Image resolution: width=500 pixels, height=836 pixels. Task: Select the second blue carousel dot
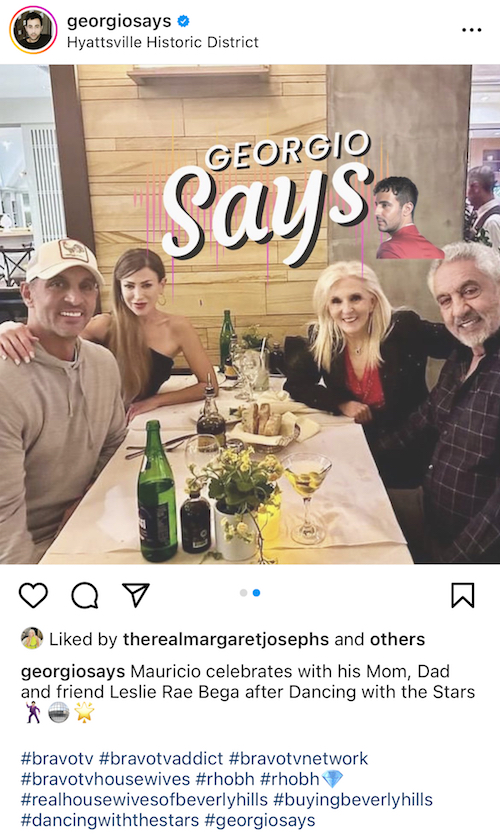[x=256, y=593]
